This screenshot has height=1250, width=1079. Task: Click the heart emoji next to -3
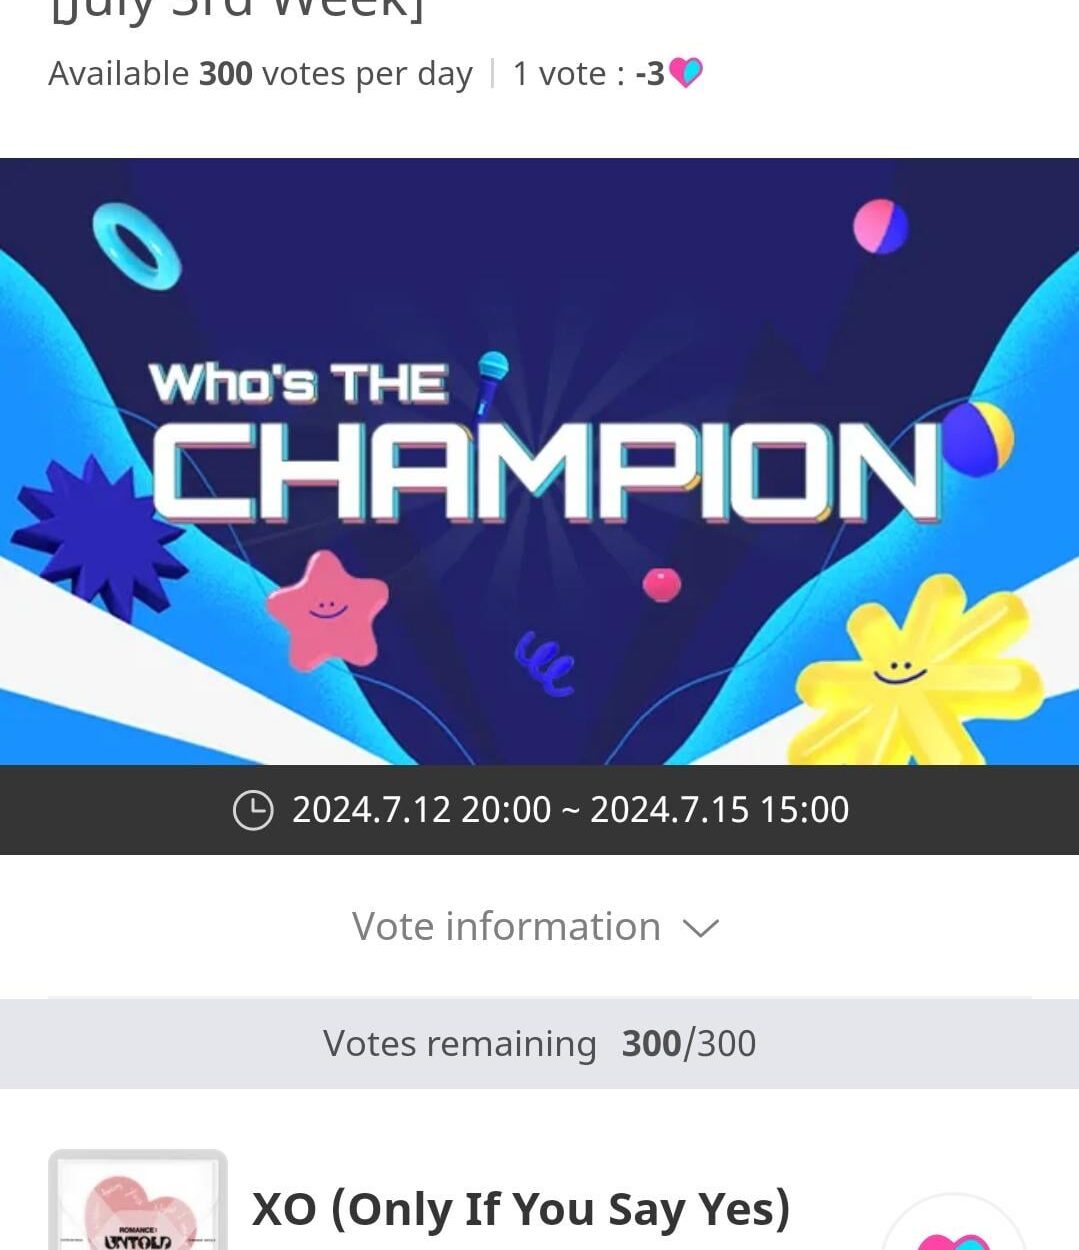pos(688,72)
